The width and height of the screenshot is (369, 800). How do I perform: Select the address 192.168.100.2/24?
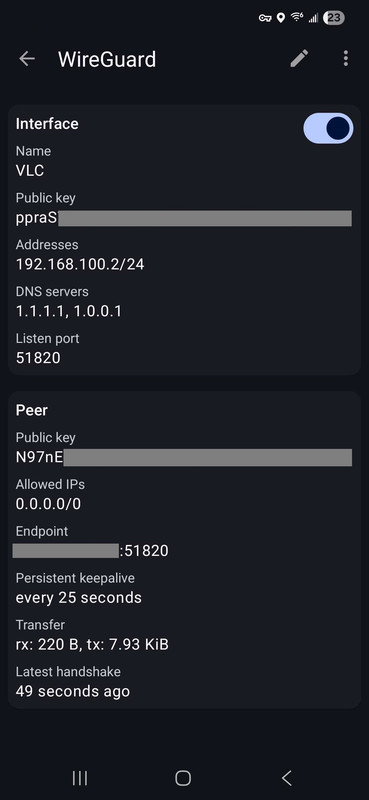point(80,264)
